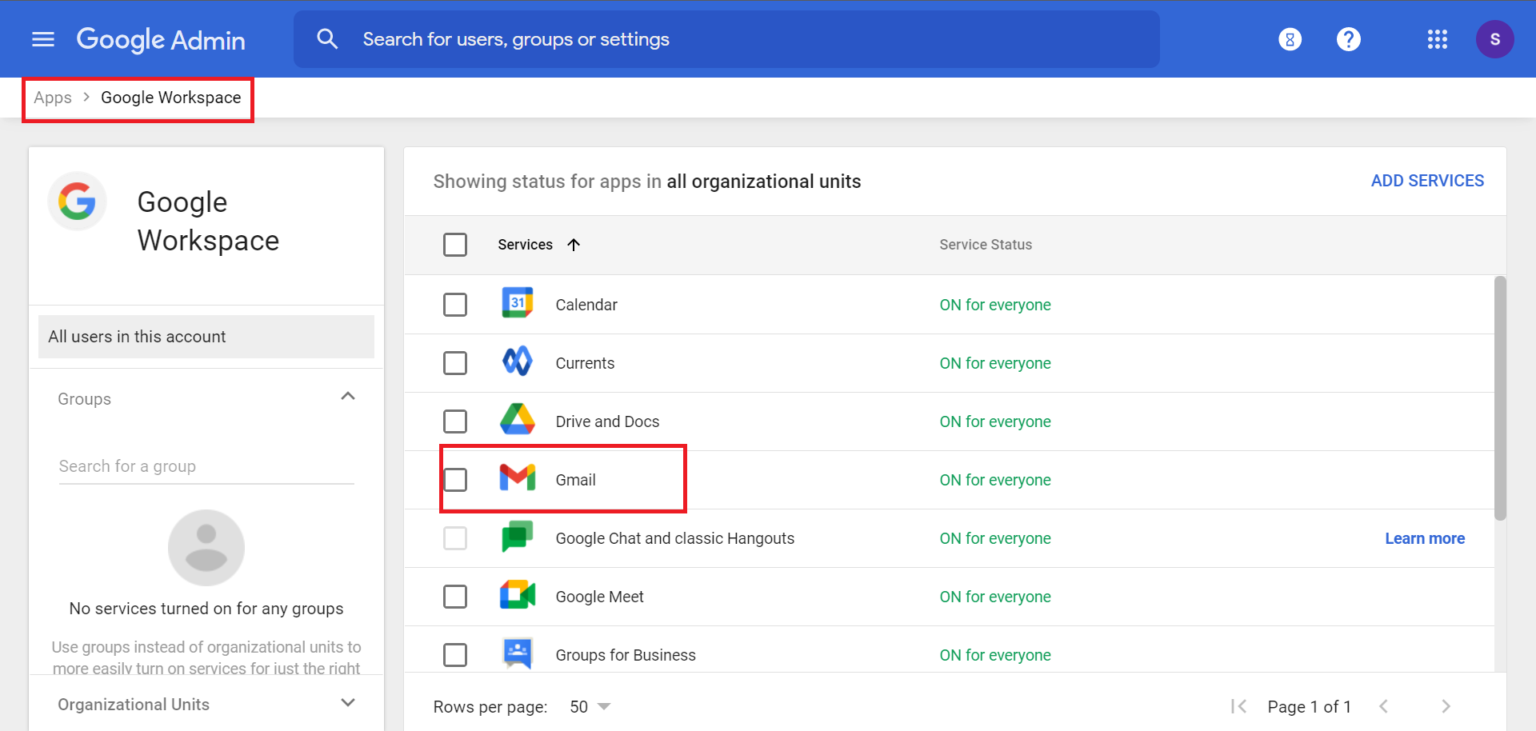Click Calendar's ON for everyone status

tap(995, 305)
